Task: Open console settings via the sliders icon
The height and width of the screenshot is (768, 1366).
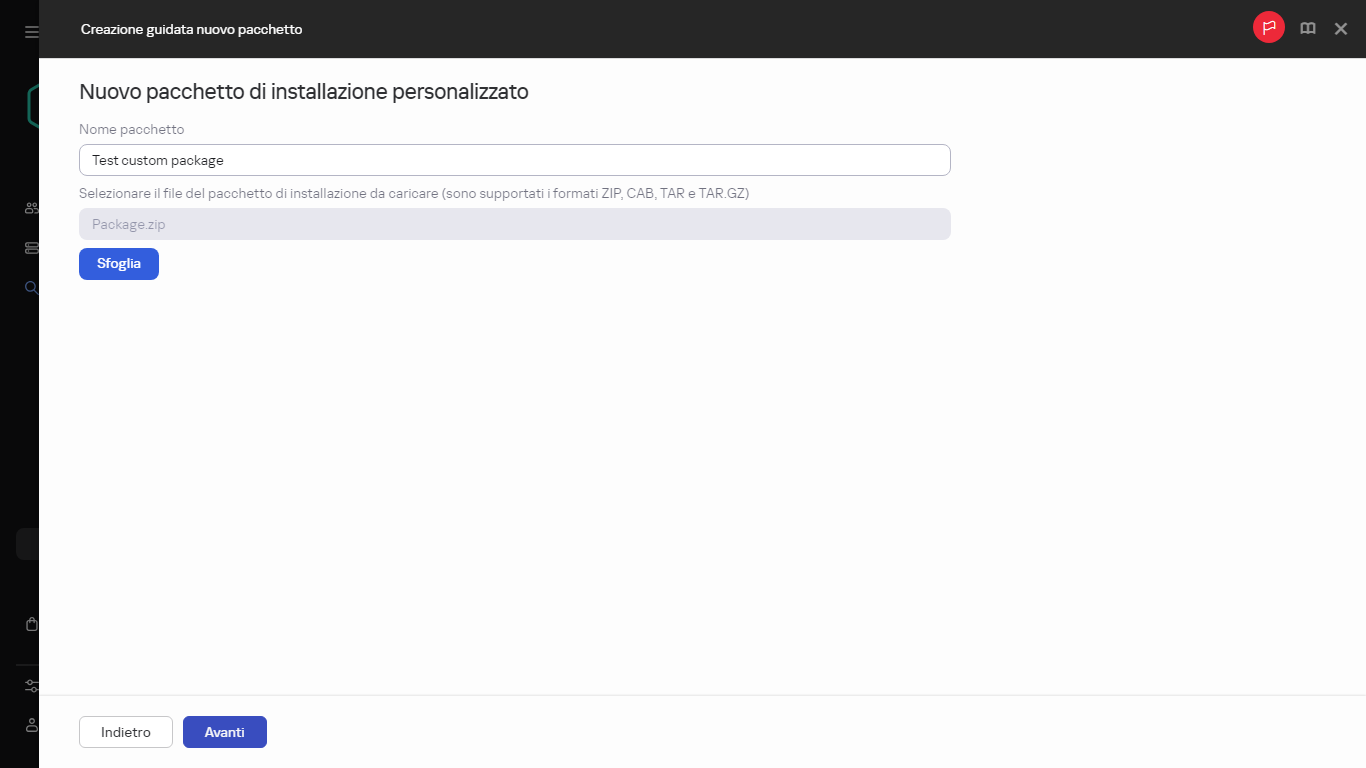Action: pyautogui.click(x=29, y=685)
